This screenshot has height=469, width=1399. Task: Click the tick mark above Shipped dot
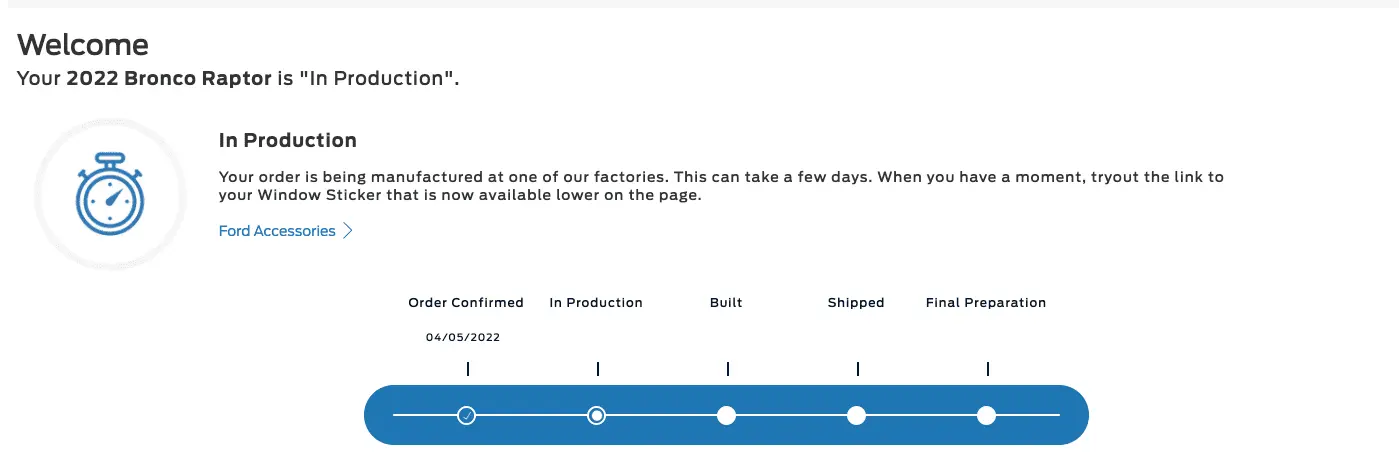pos(858,369)
